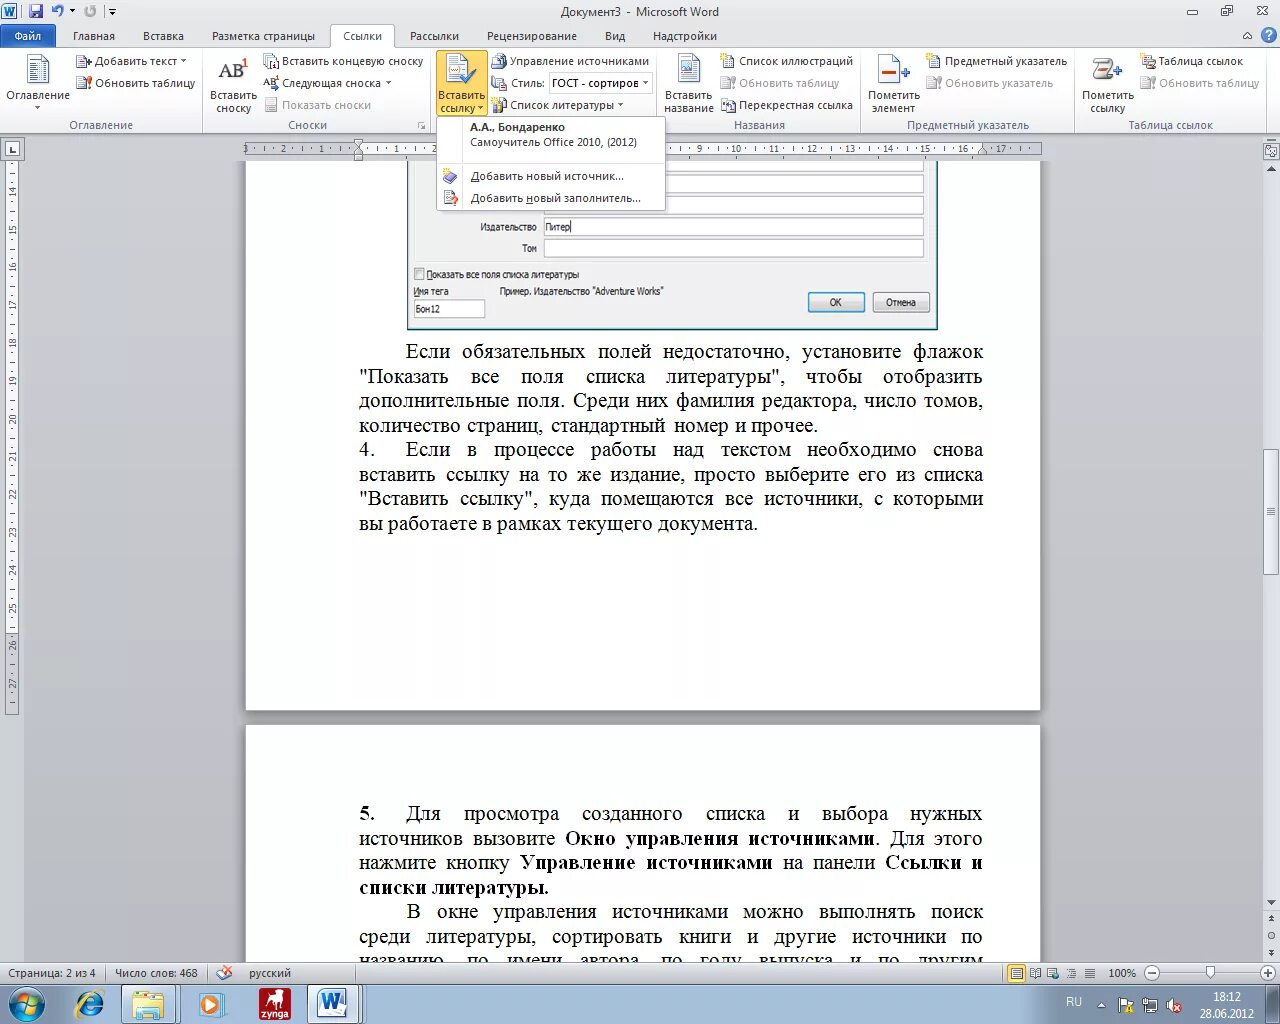1280x1024 pixels.
Task: Open the Файл tab
Action: pos(28,36)
